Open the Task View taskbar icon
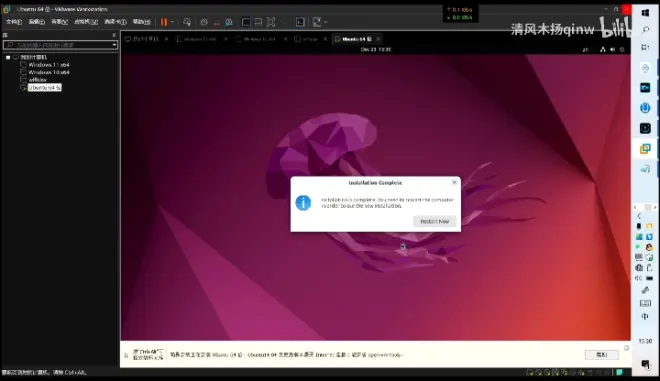660x381 pixels. coord(645,47)
